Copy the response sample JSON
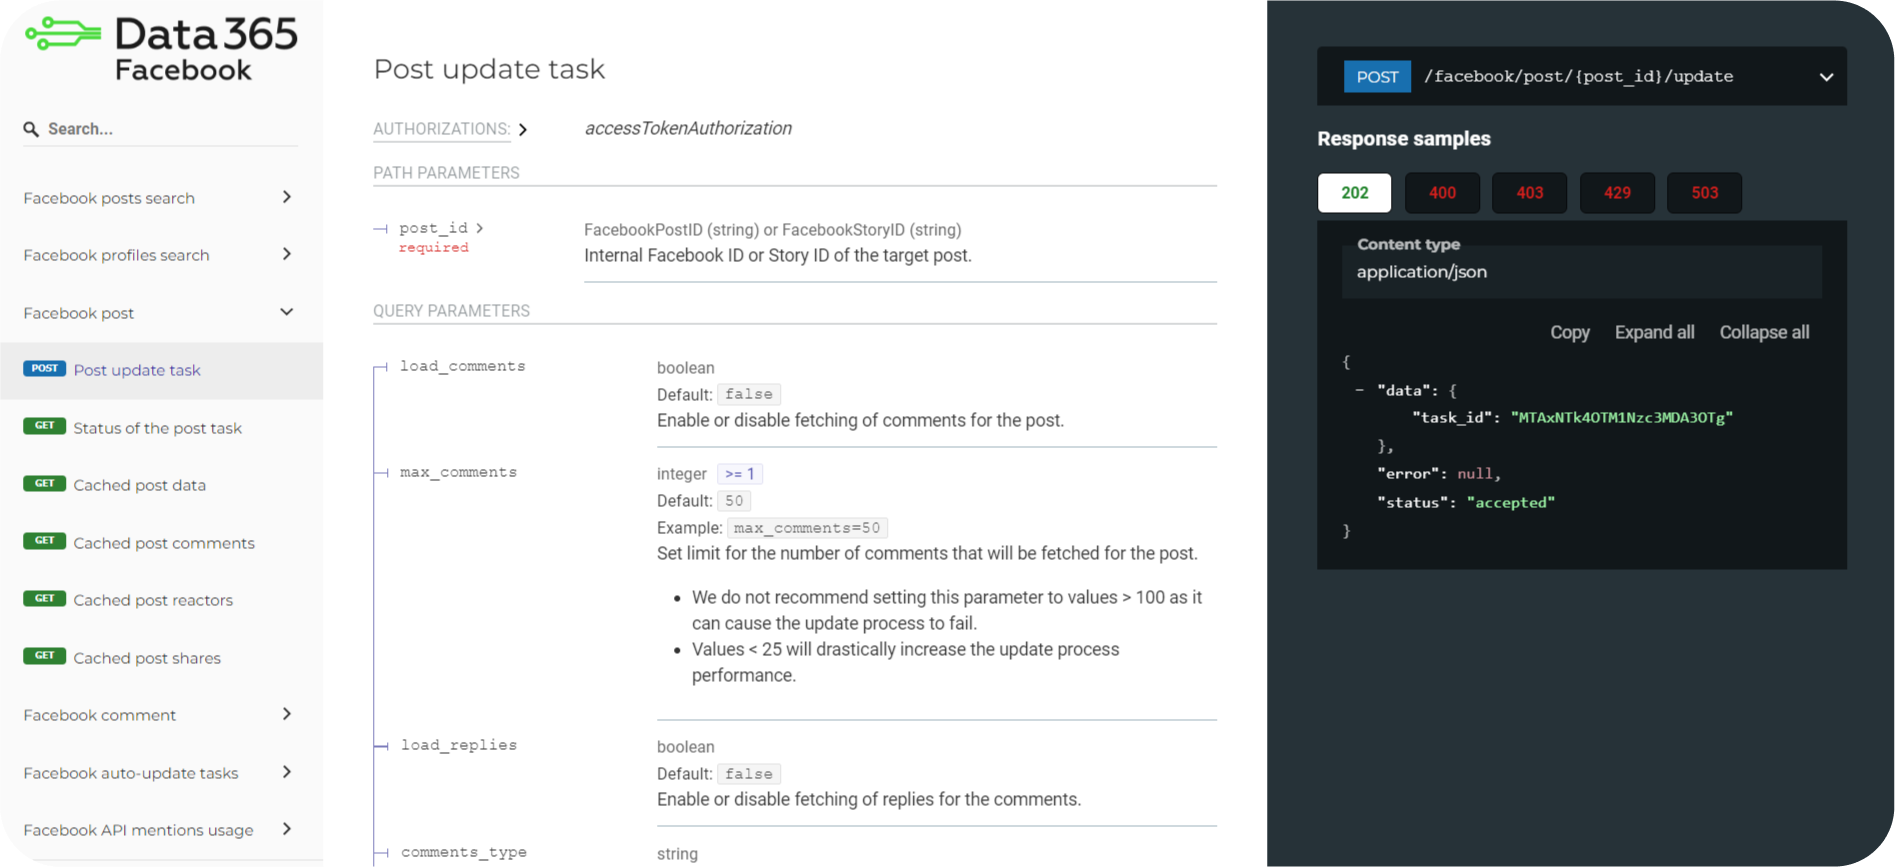The image size is (1895, 867). [x=1569, y=333]
